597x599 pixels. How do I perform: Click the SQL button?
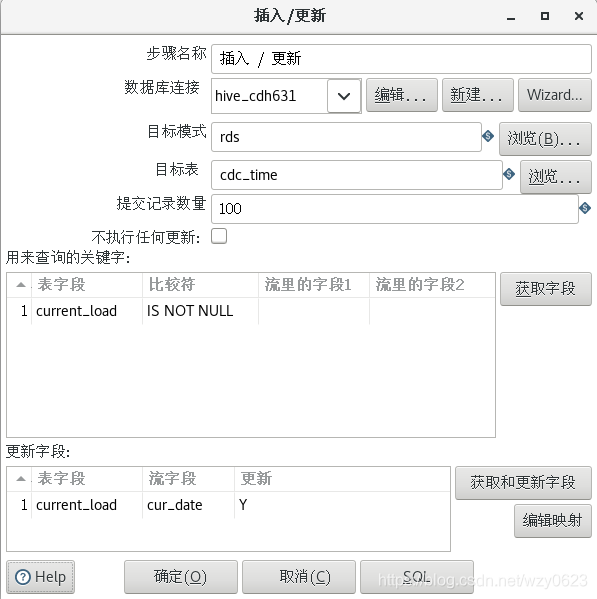(x=417, y=577)
